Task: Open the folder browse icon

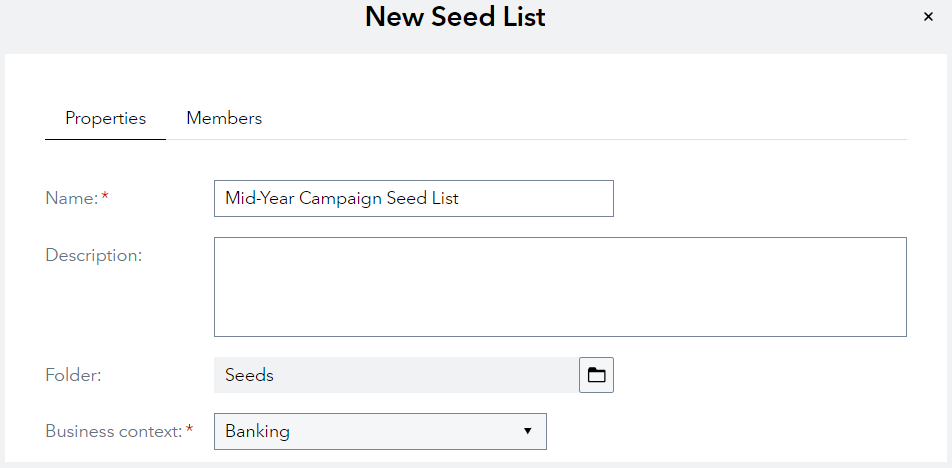Action: [596, 375]
